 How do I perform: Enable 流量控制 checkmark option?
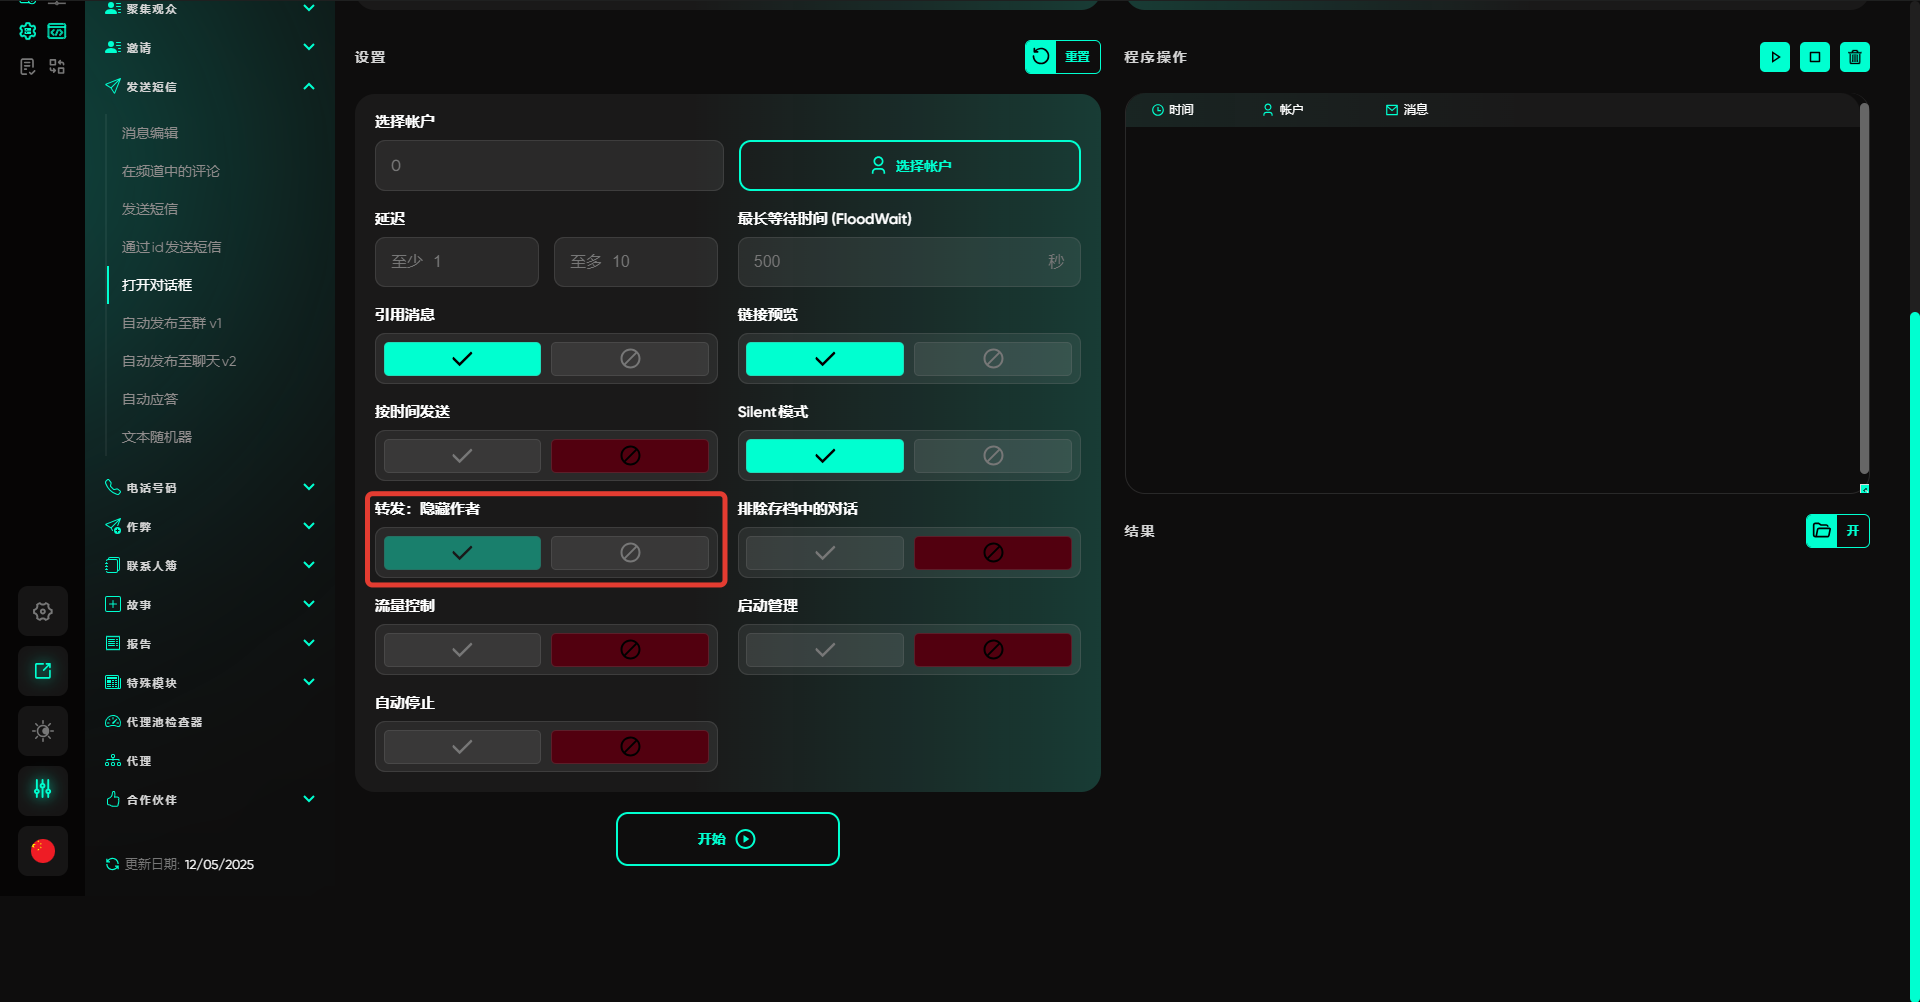click(462, 650)
